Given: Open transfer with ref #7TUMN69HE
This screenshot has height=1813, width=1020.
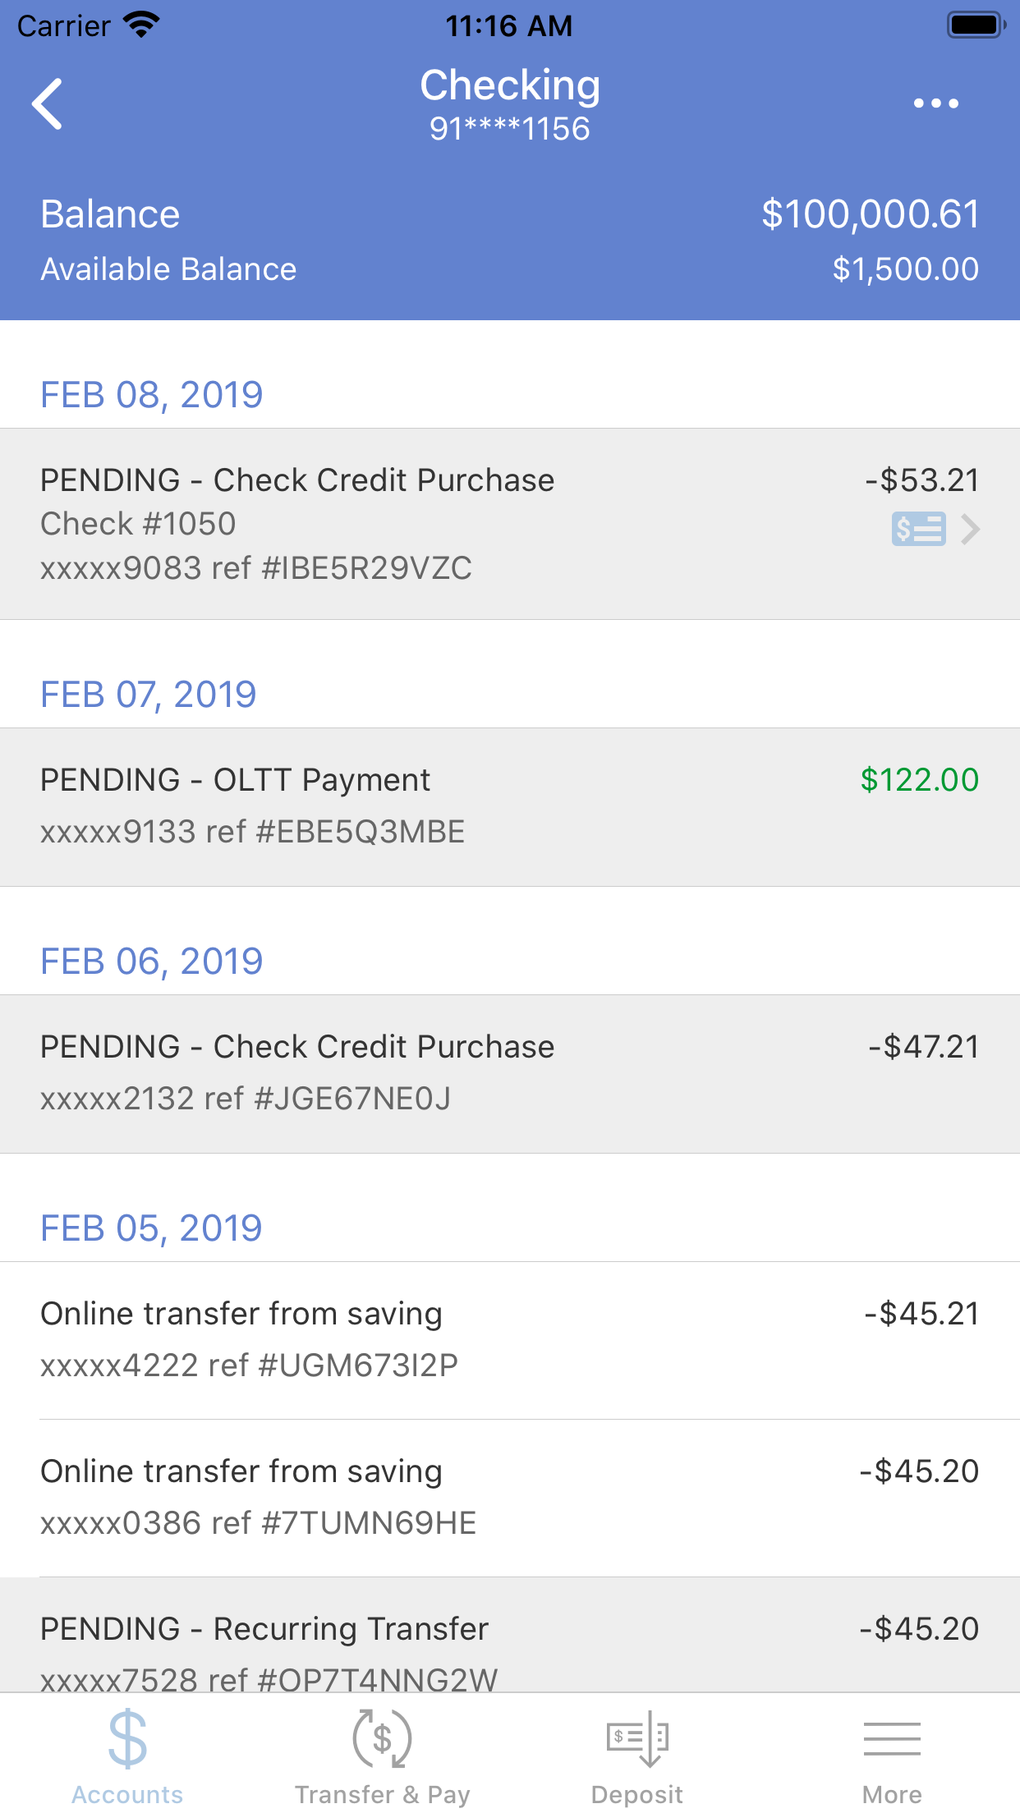Looking at the screenshot, I should [x=510, y=1497].
